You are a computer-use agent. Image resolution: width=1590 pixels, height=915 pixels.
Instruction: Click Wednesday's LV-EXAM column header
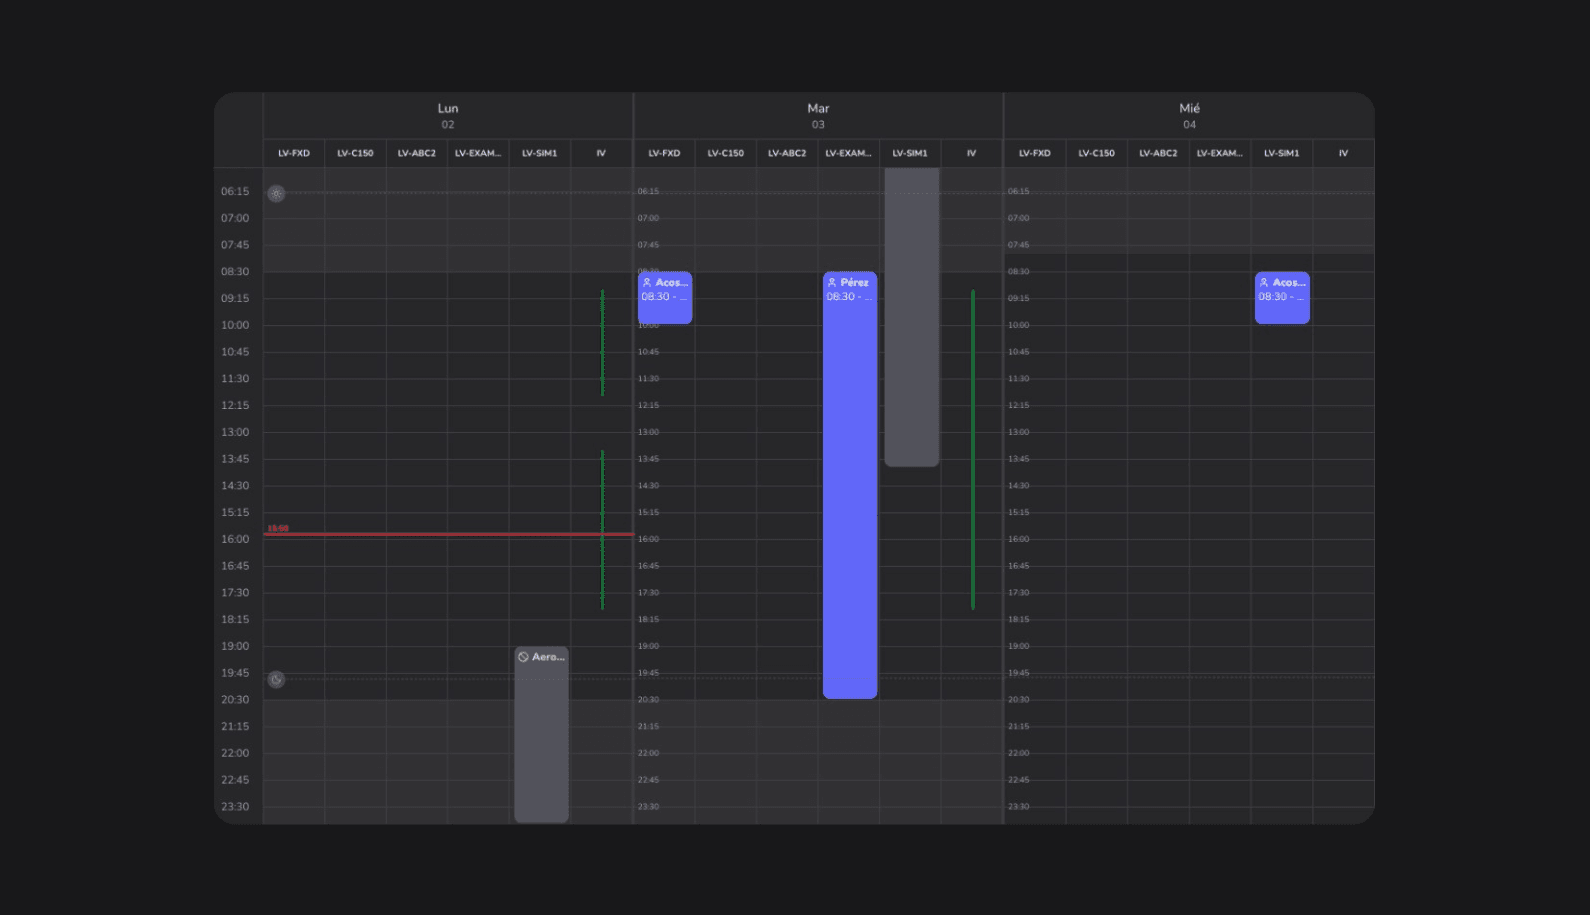pyautogui.click(x=1219, y=153)
